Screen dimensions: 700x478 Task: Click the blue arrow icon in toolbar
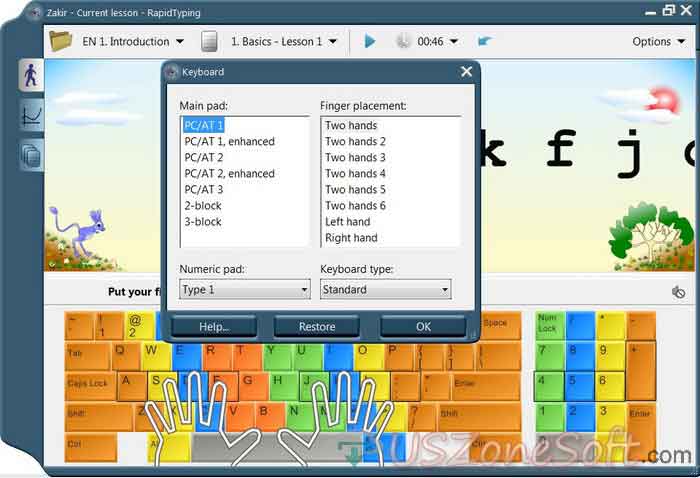click(485, 42)
